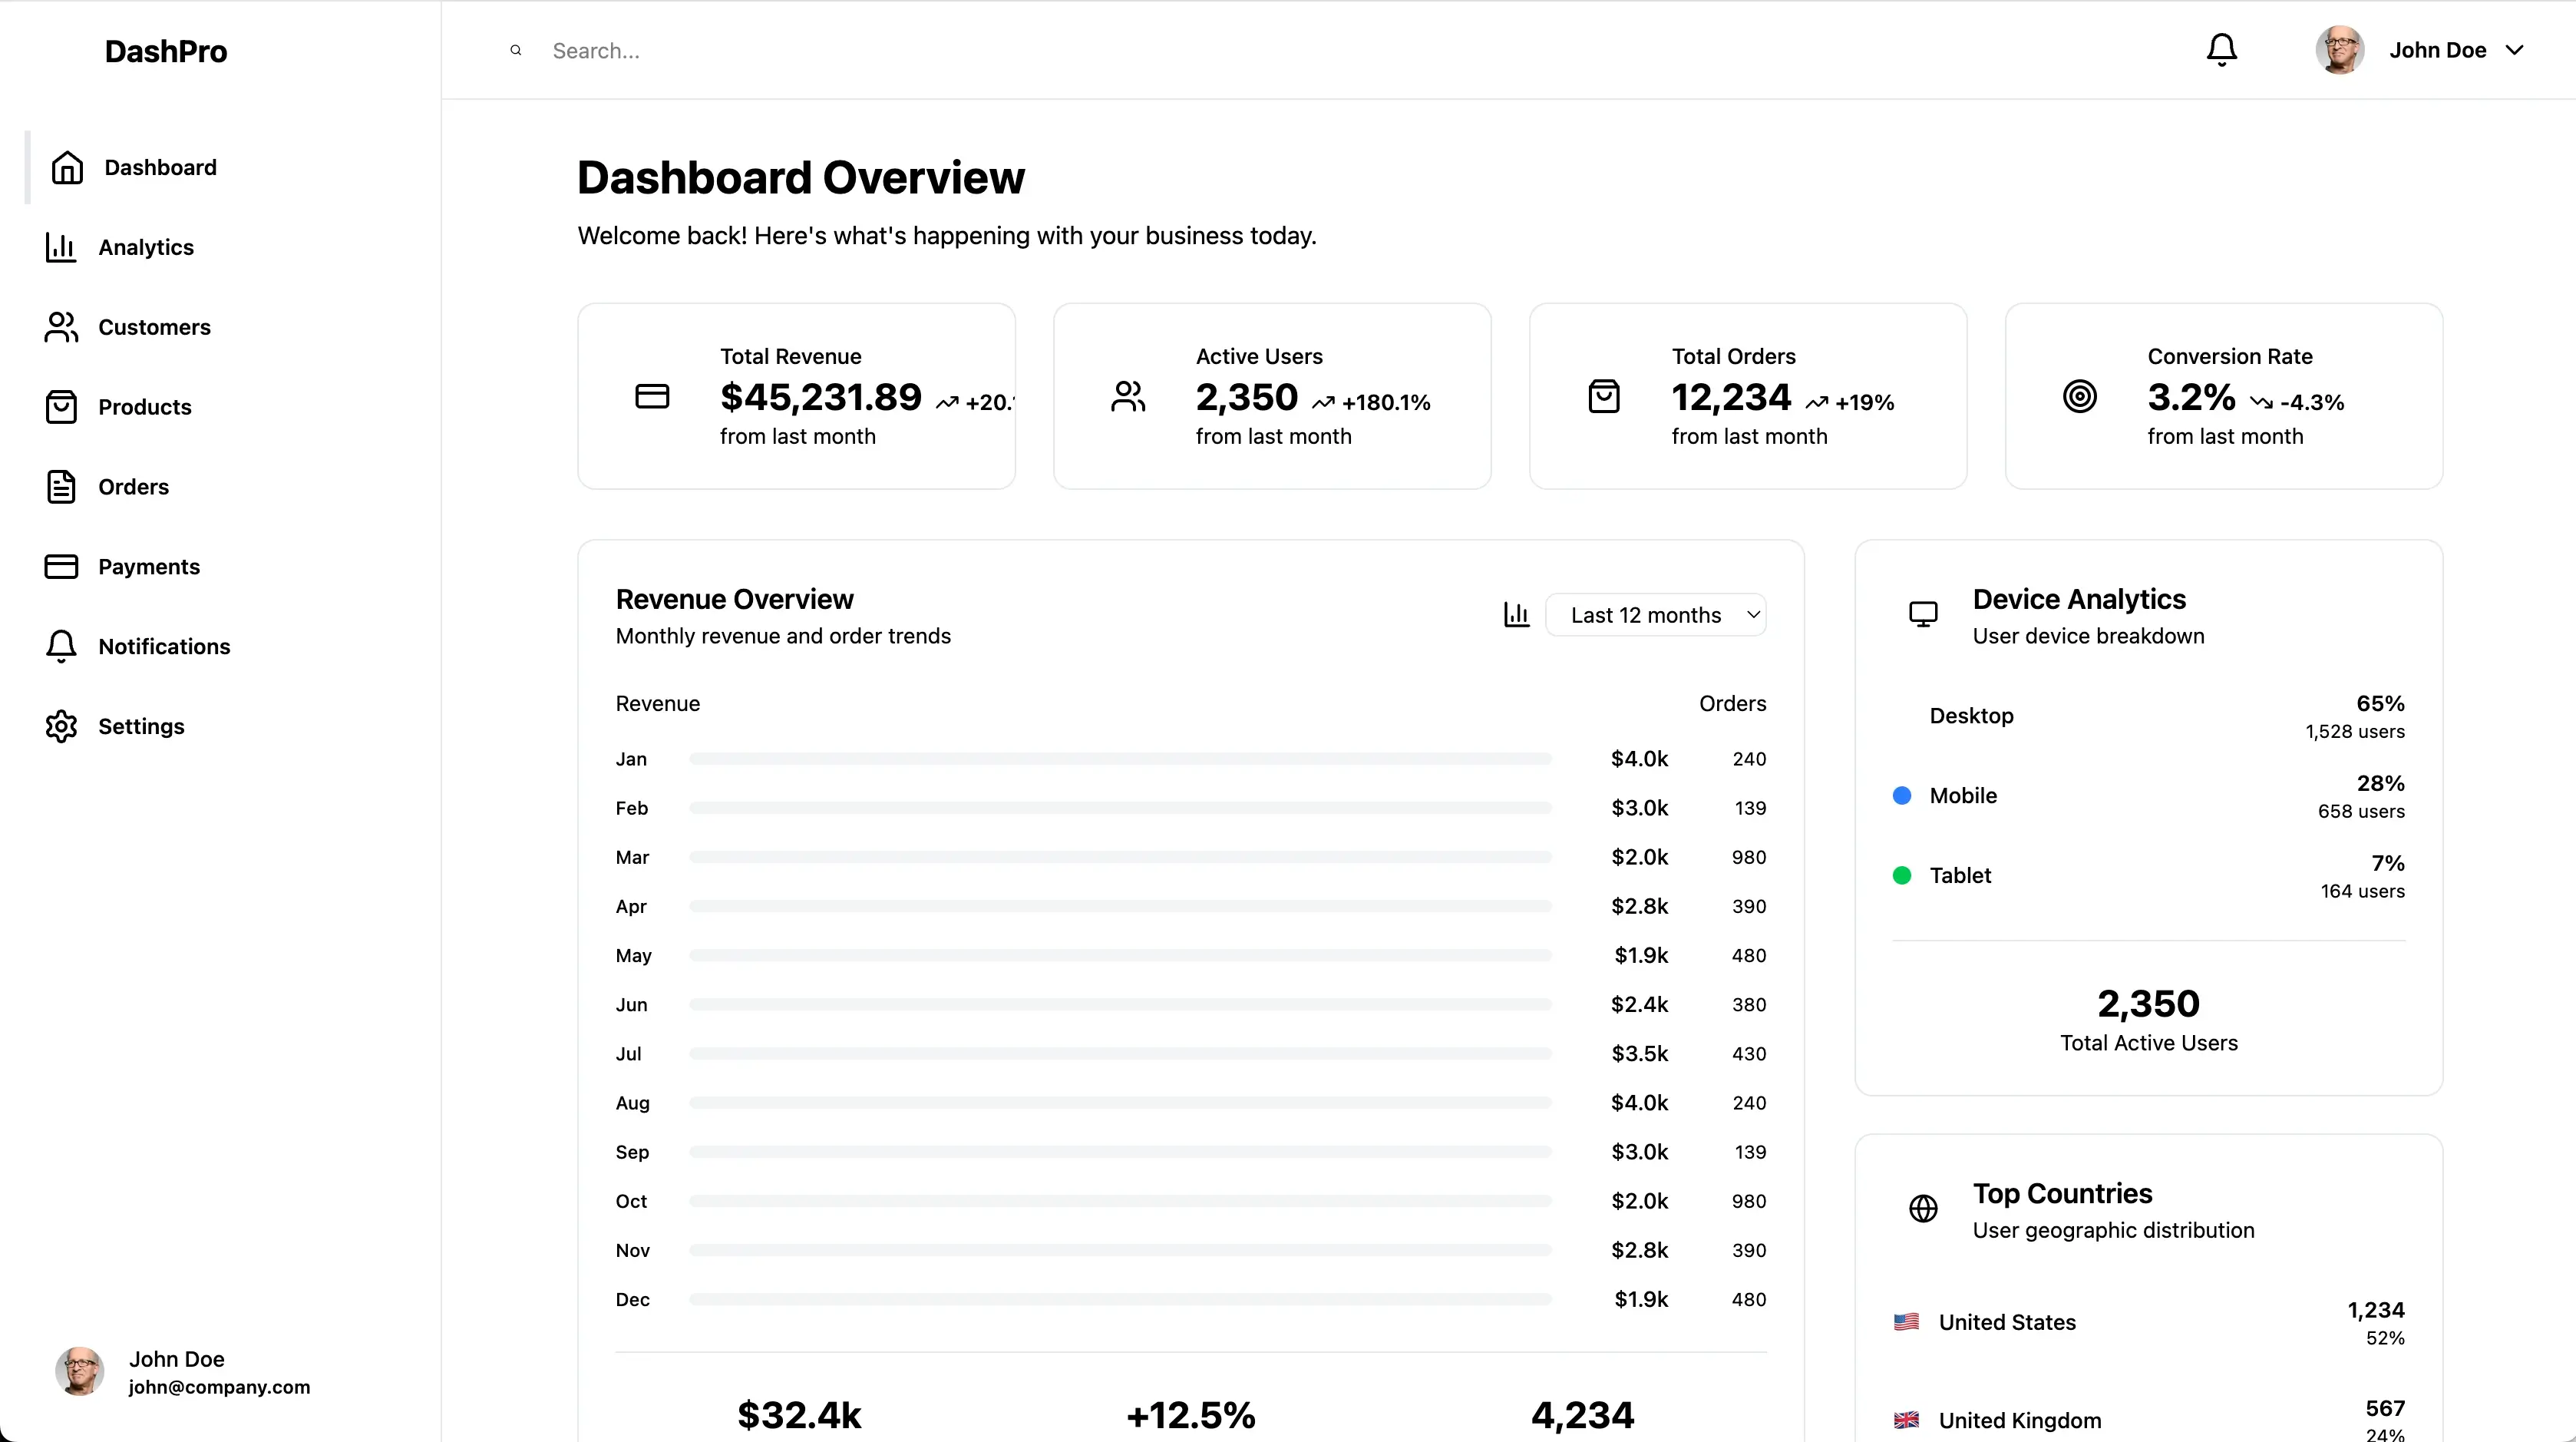The height and width of the screenshot is (1442, 2576).
Task: Select the Analytics bar chart icon
Action: (61, 247)
